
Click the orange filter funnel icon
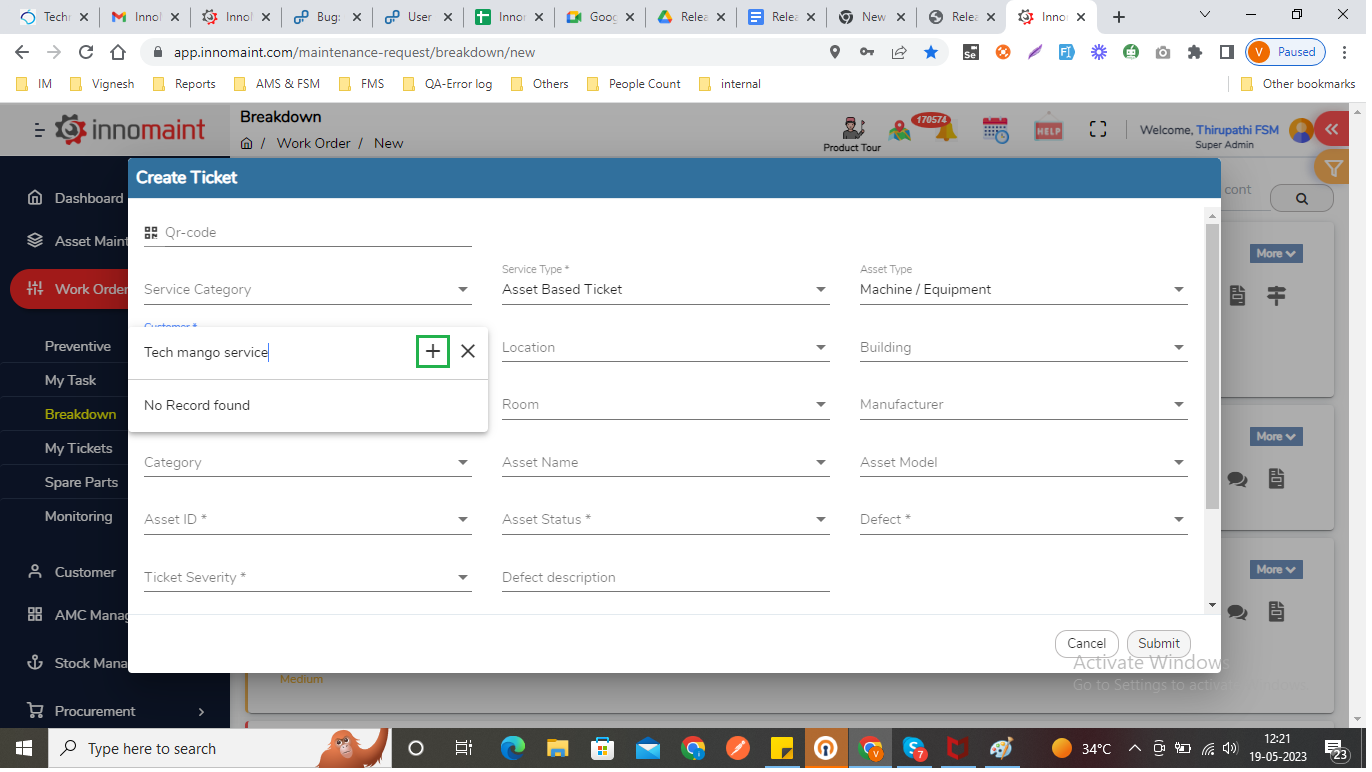coord(1332,168)
